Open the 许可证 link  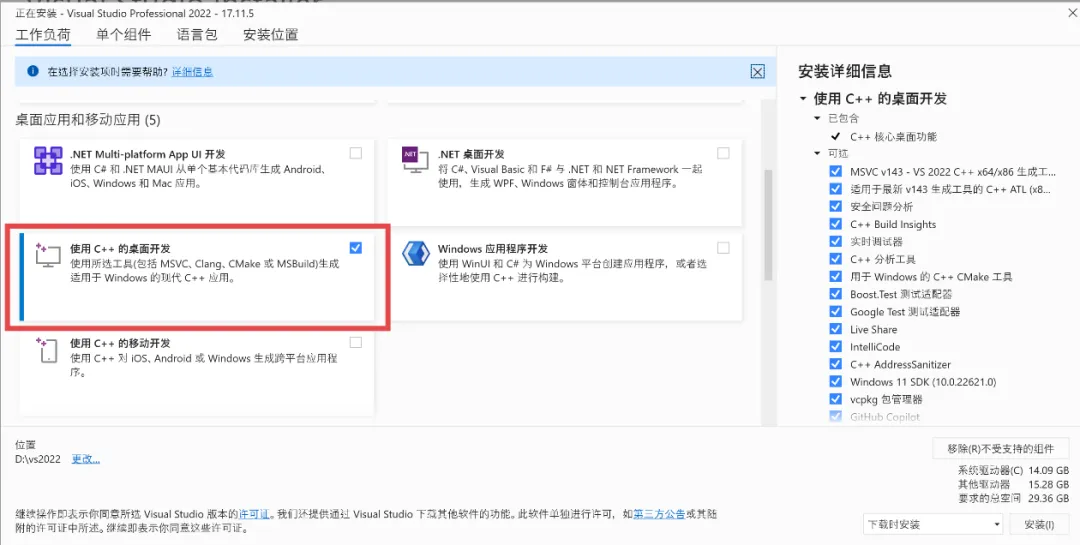[x=253, y=514]
